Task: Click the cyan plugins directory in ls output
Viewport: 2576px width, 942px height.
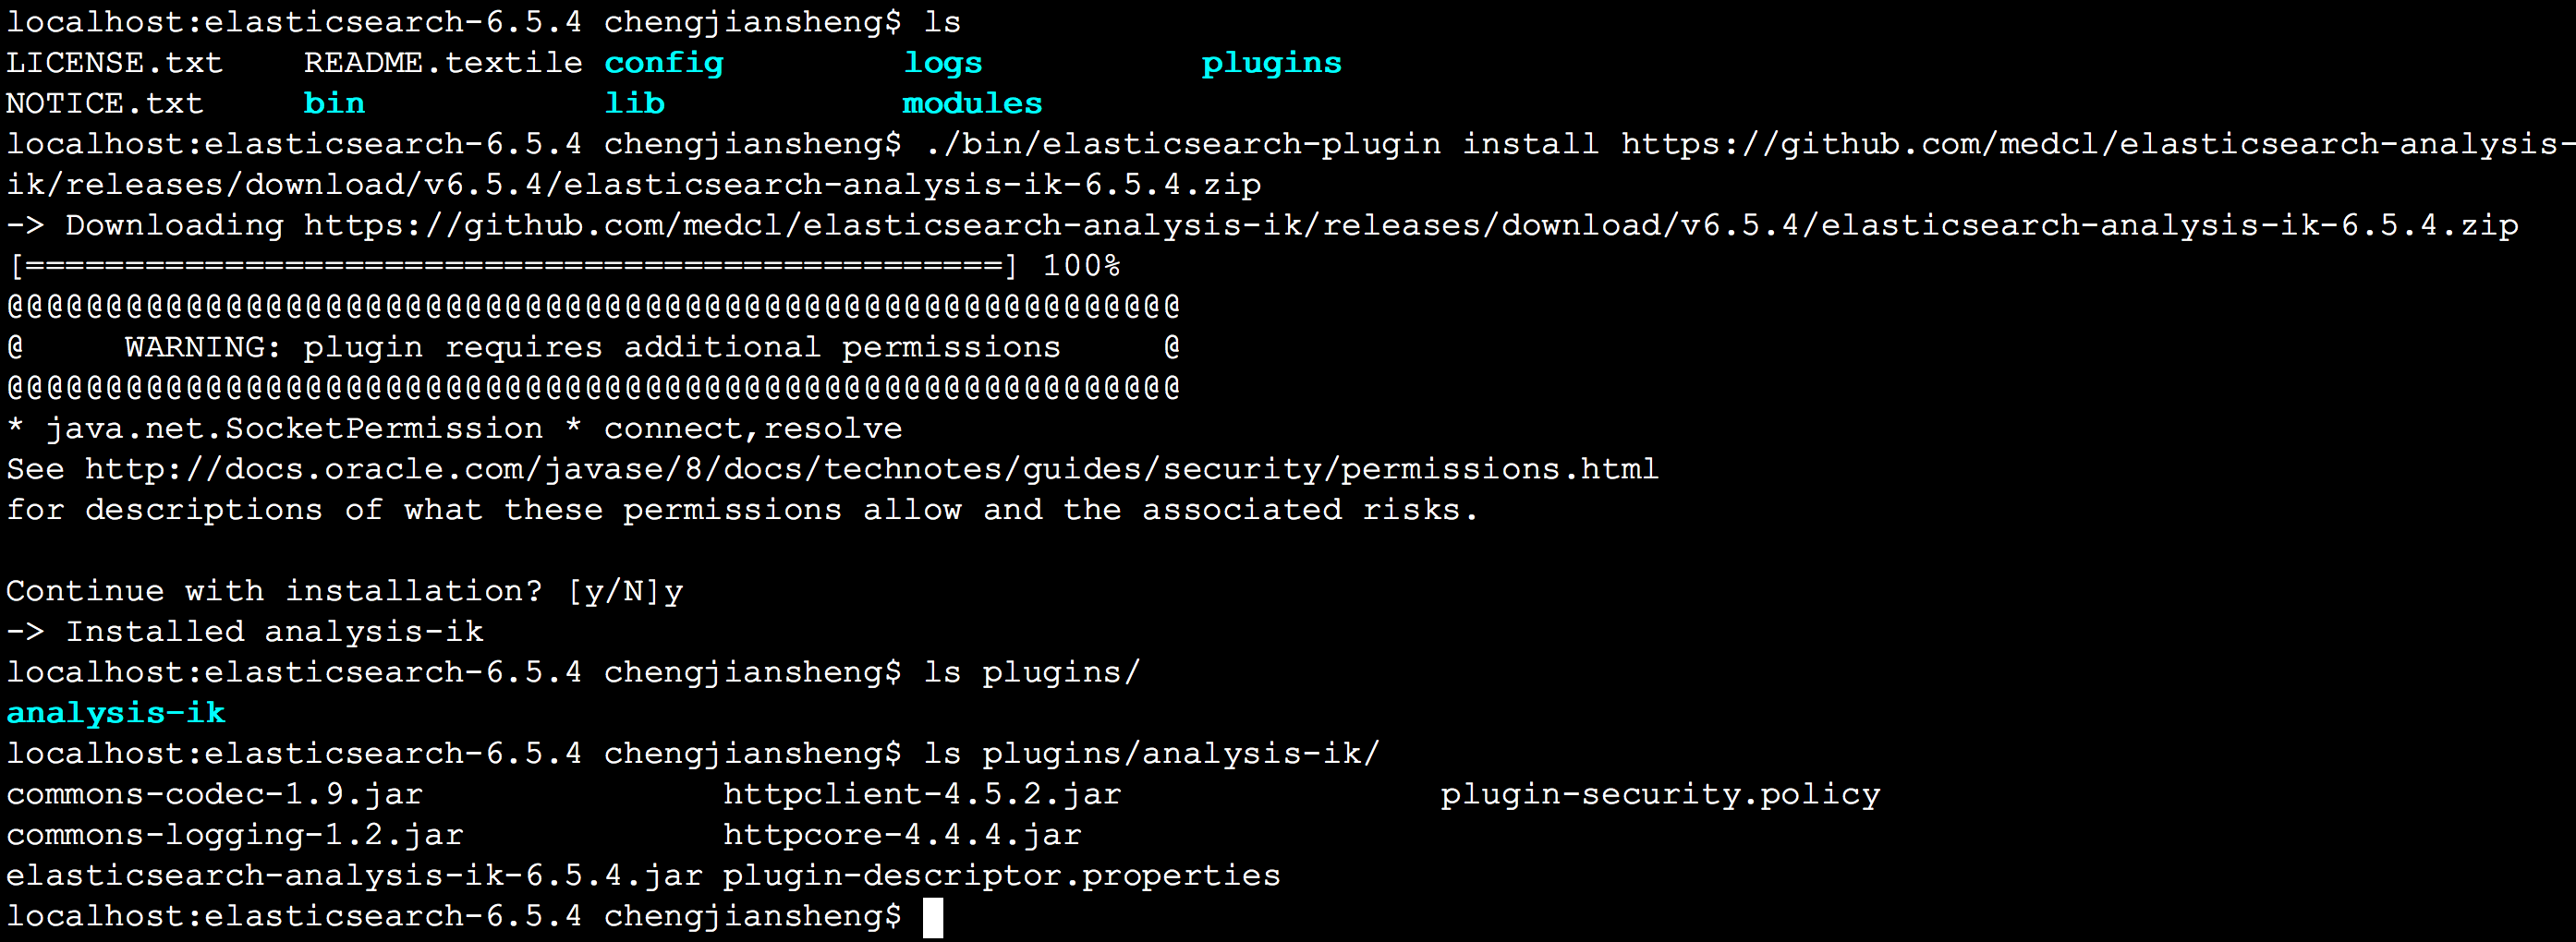Action: click(x=1271, y=63)
